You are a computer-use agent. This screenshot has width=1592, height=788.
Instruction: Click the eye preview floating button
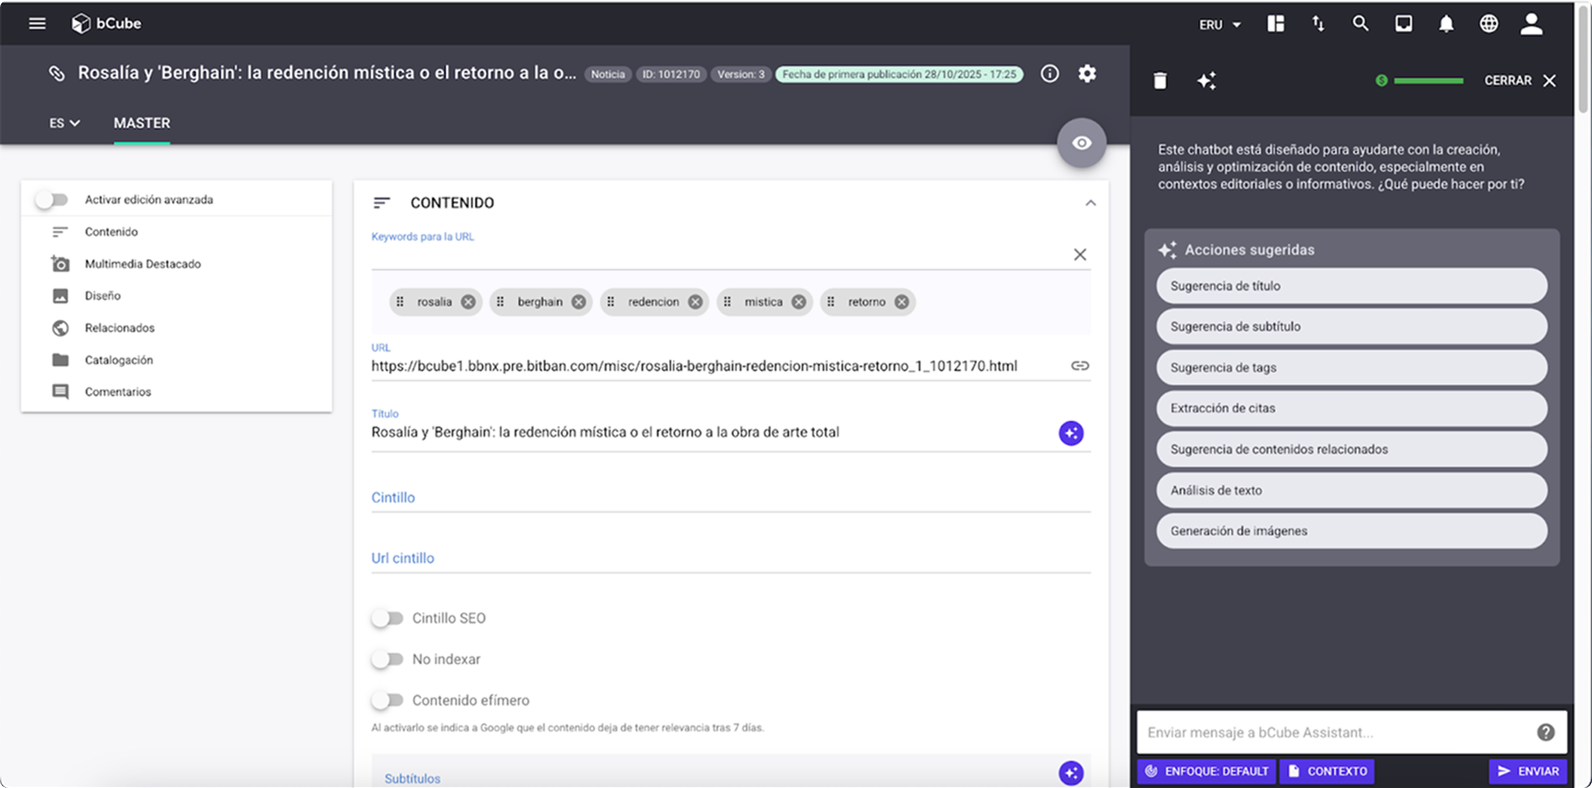1082,143
